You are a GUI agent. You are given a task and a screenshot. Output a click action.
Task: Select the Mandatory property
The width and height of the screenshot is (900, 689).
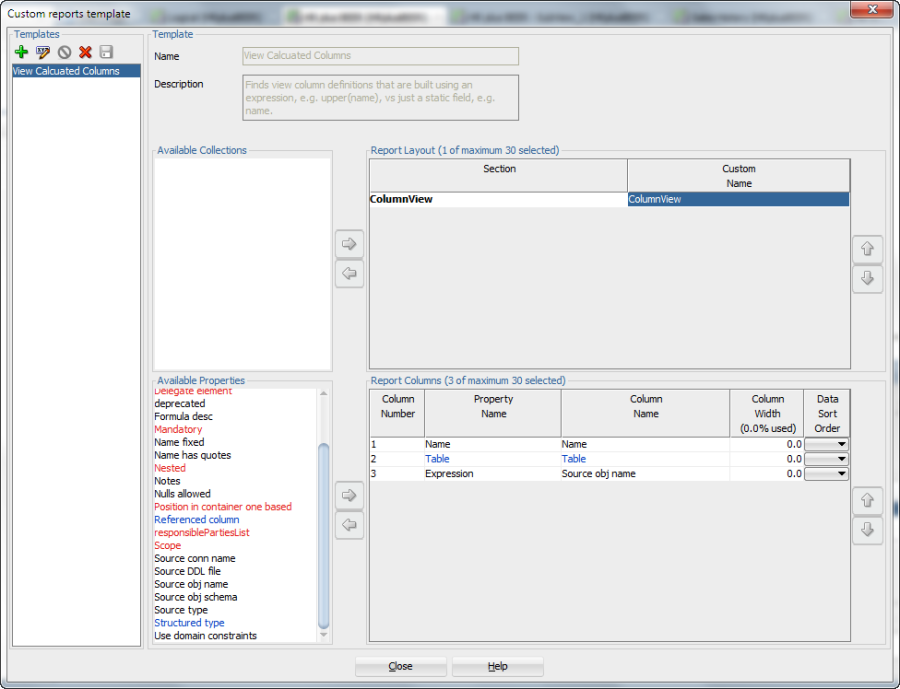[x=178, y=429]
